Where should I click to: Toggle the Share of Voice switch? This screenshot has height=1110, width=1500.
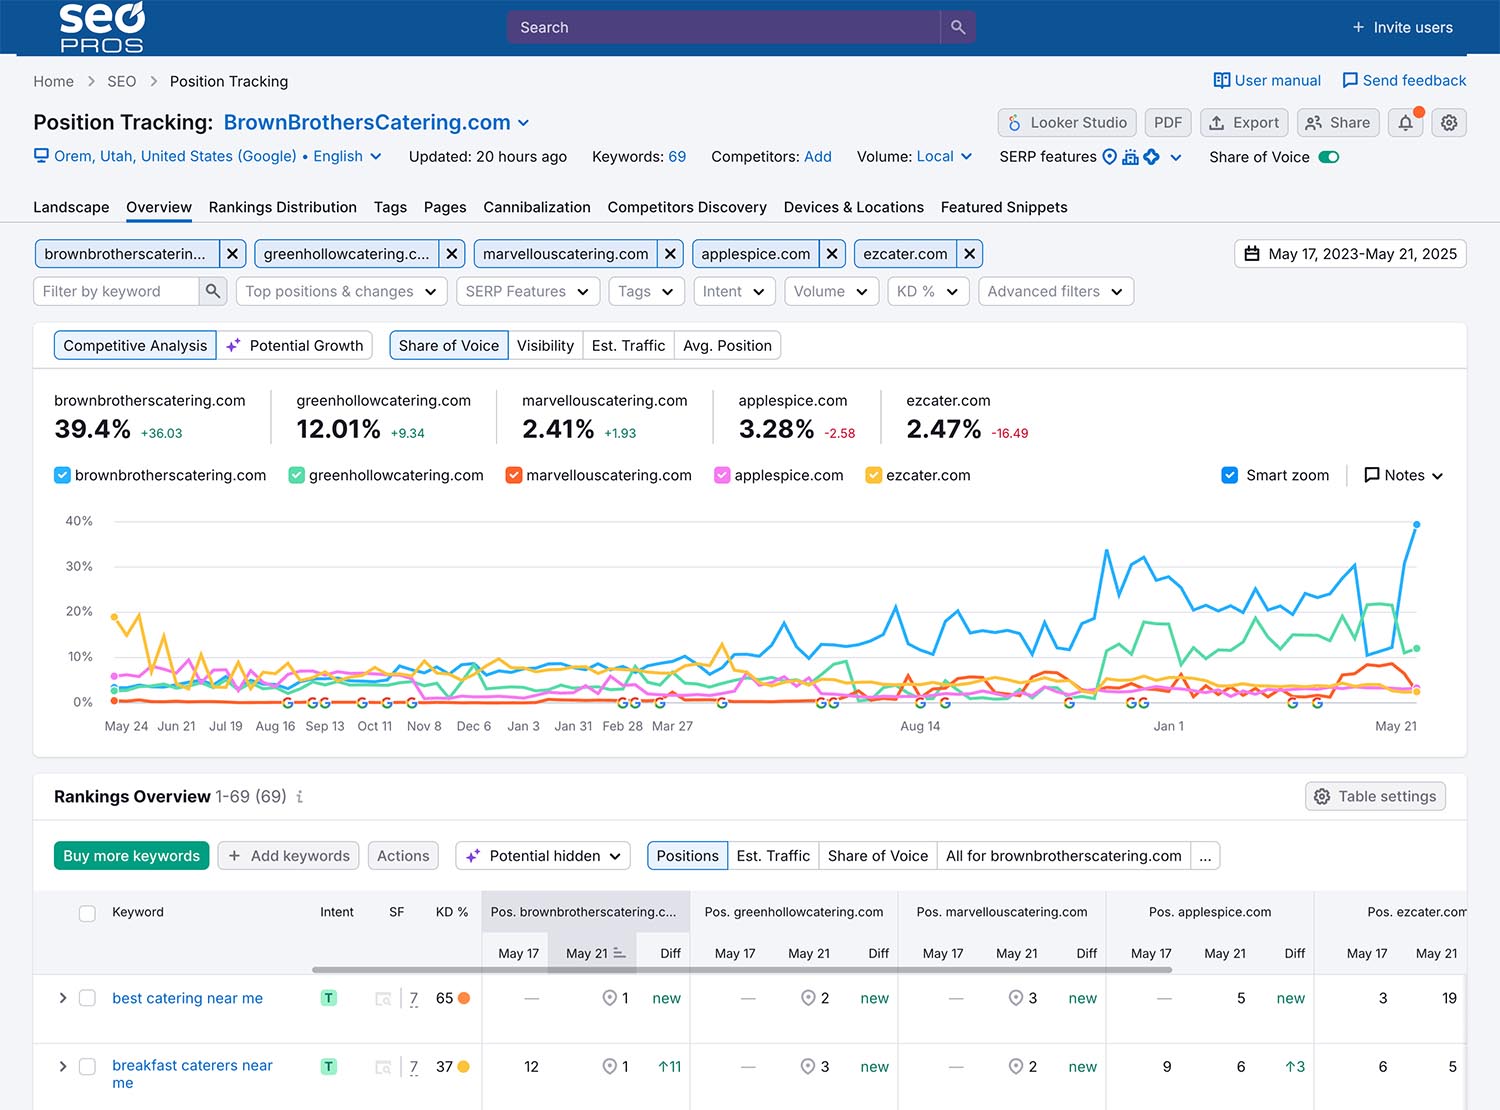(x=1328, y=157)
